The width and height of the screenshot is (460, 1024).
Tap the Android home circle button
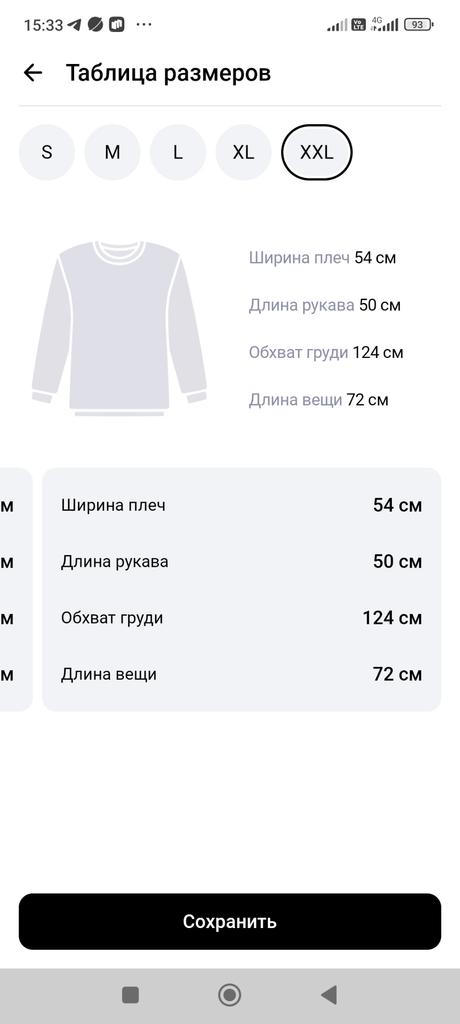pos(229,995)
